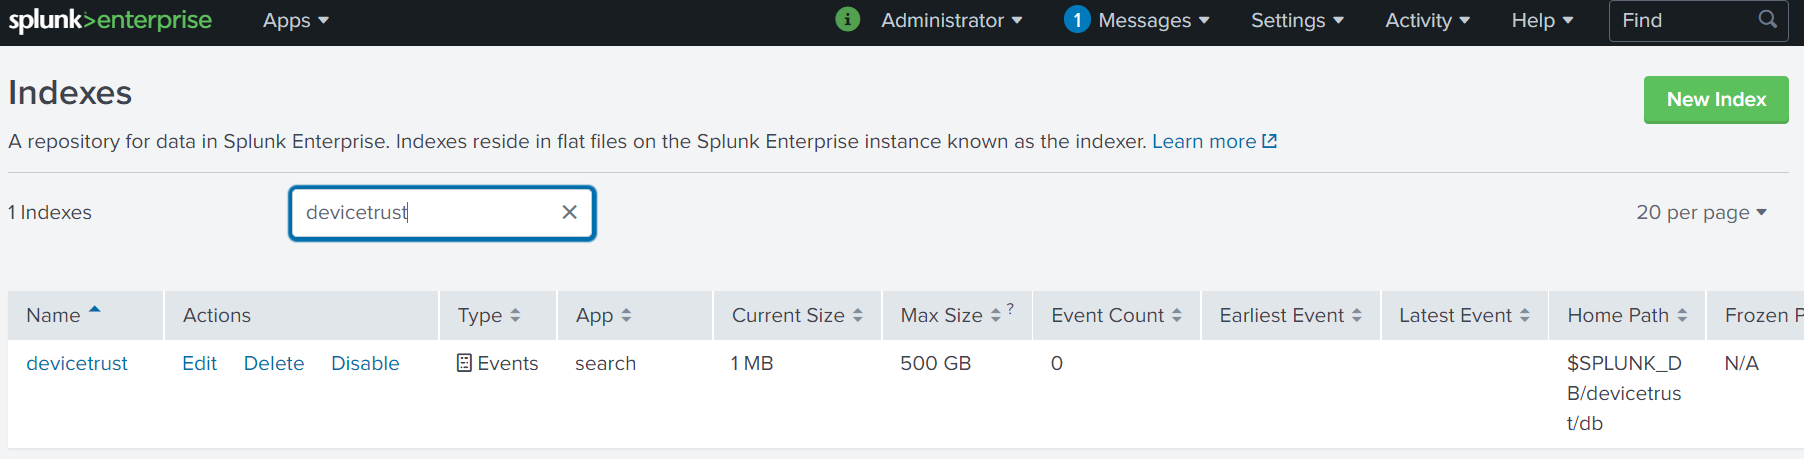Image resolution: width=1804 pixels, height=459 pixels.
Task: Click the Splunk Enterprise logo
Action: coord(110,20)
